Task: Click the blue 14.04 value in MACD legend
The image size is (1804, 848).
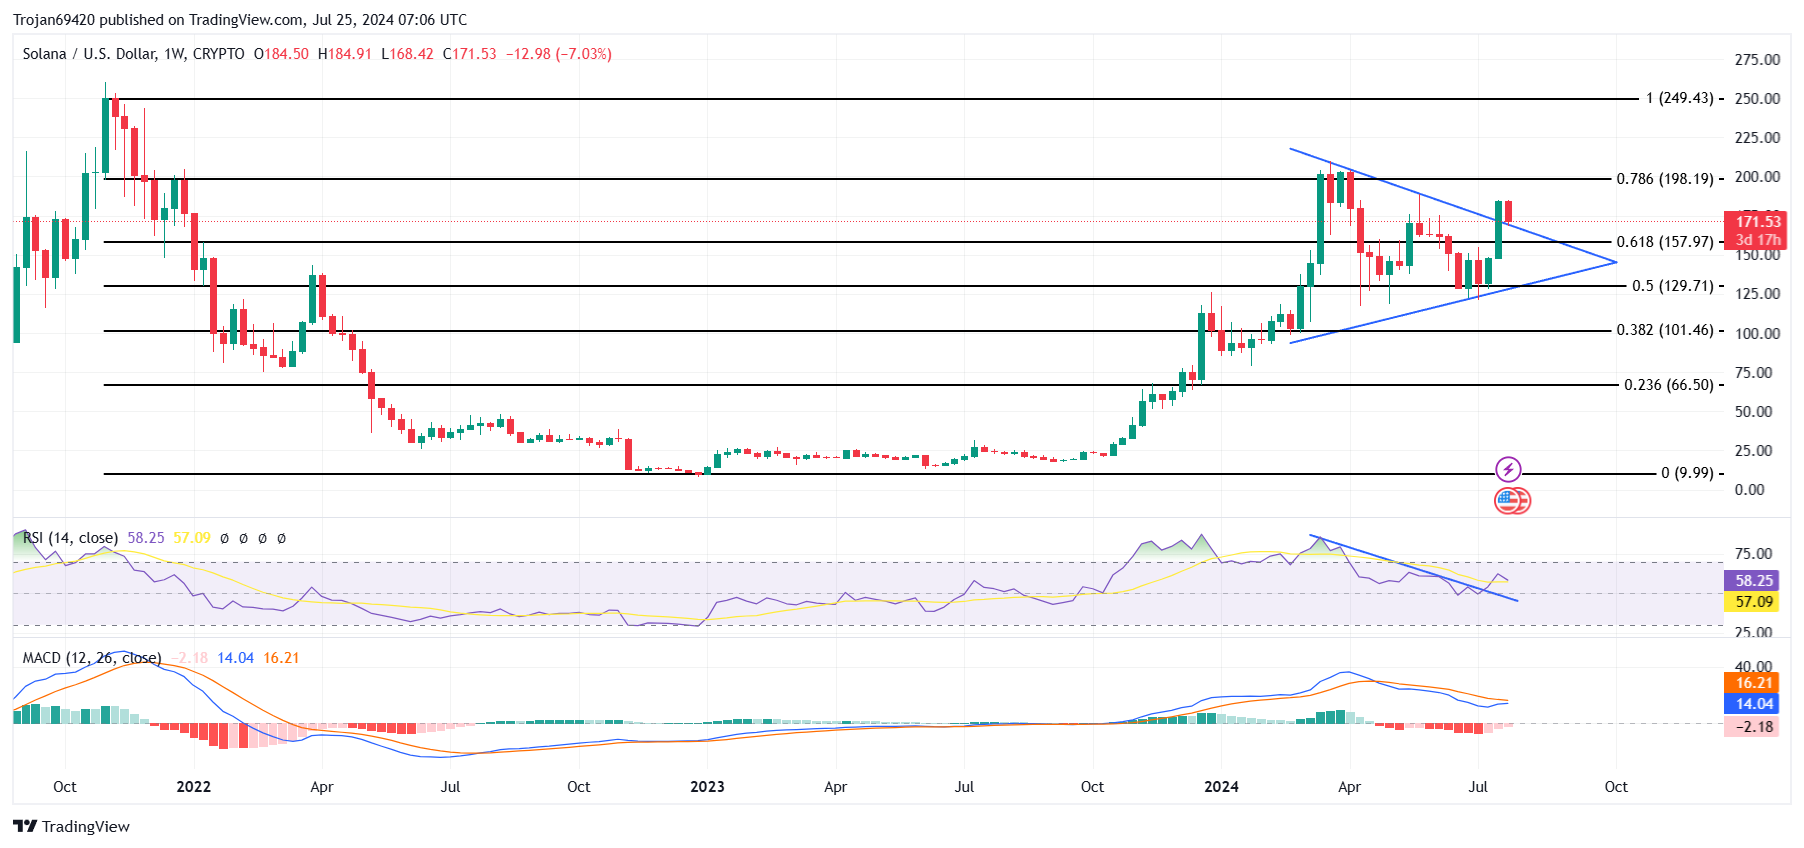Action: pyautogui.click(x=236, y=658)
